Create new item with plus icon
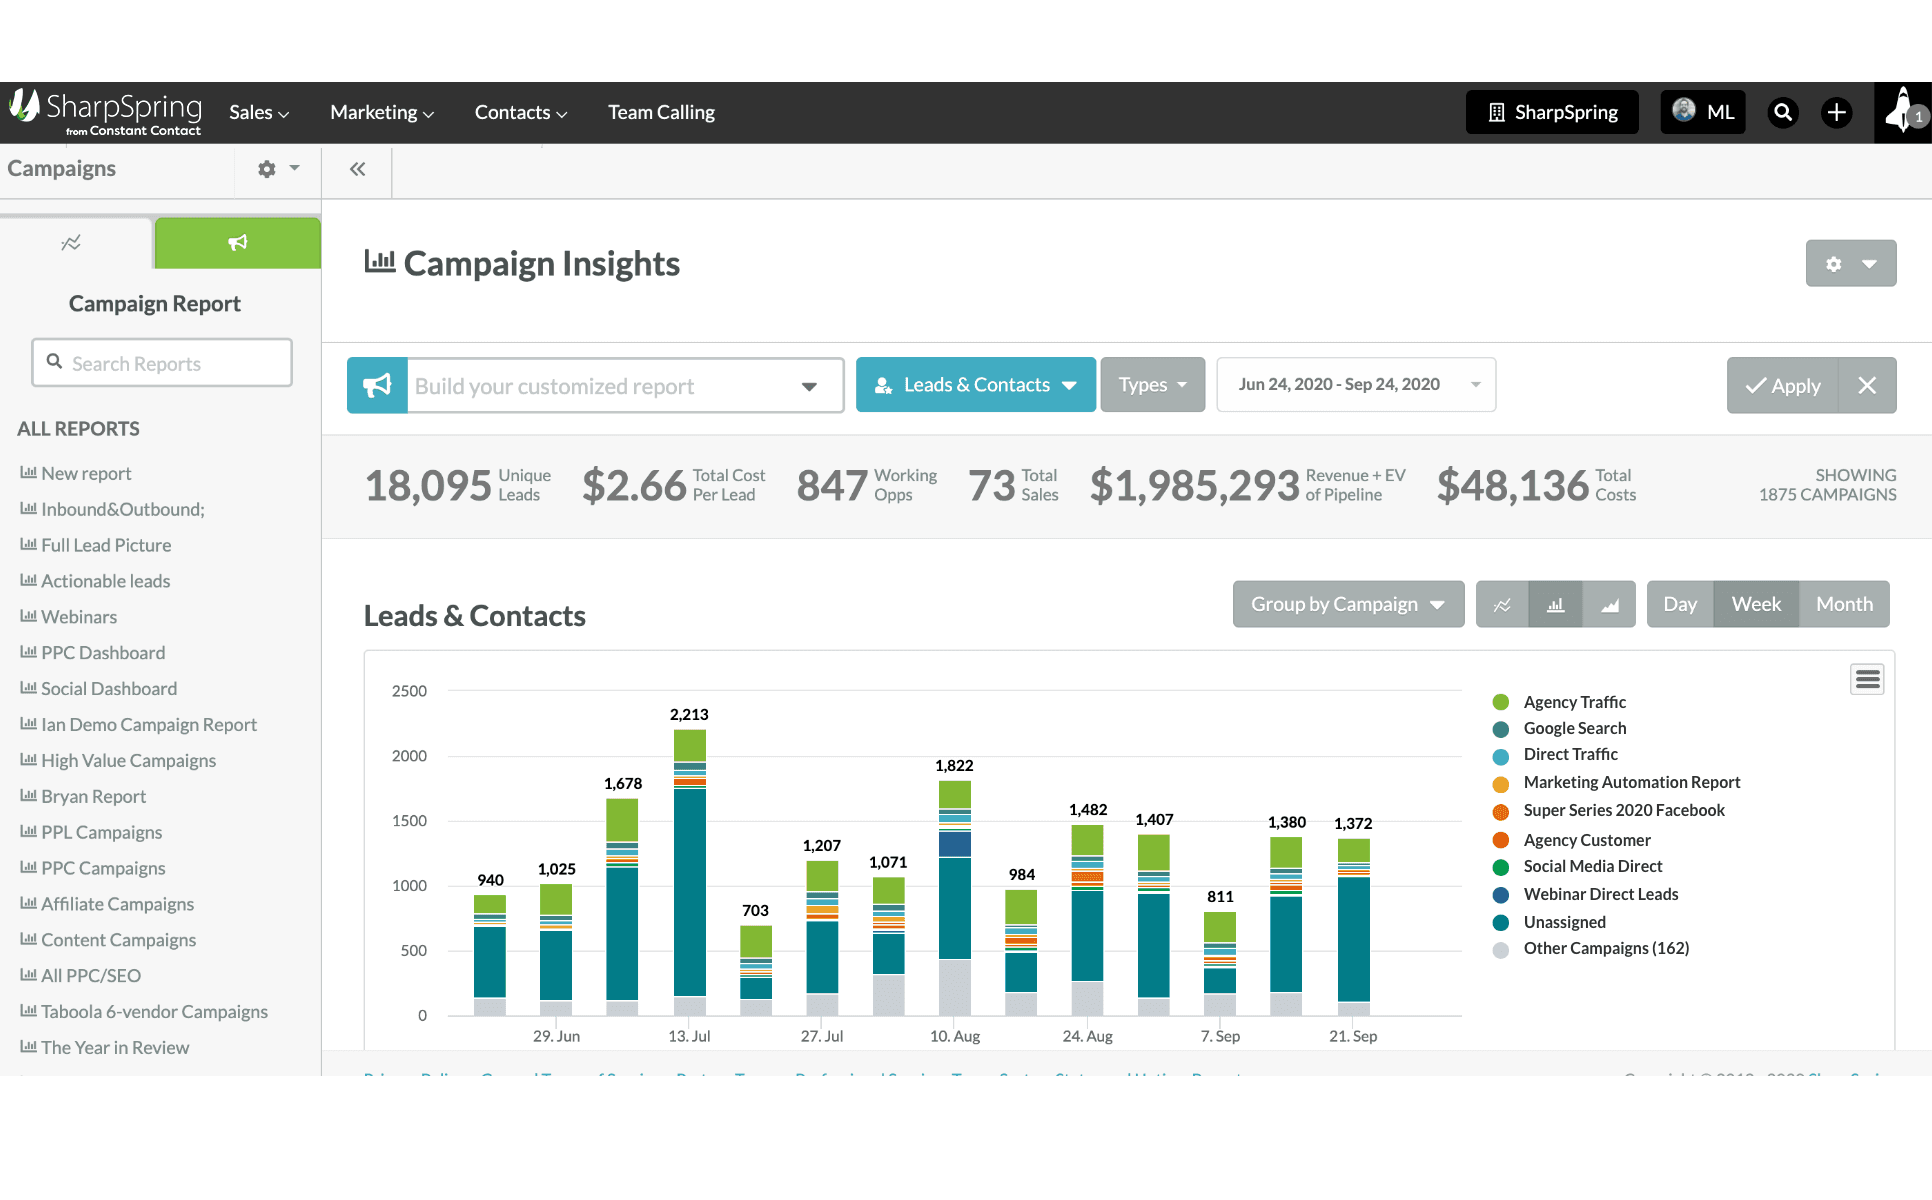Screen dimensions: 1932x1200 pyautogui.click(x=1836, y=112)
